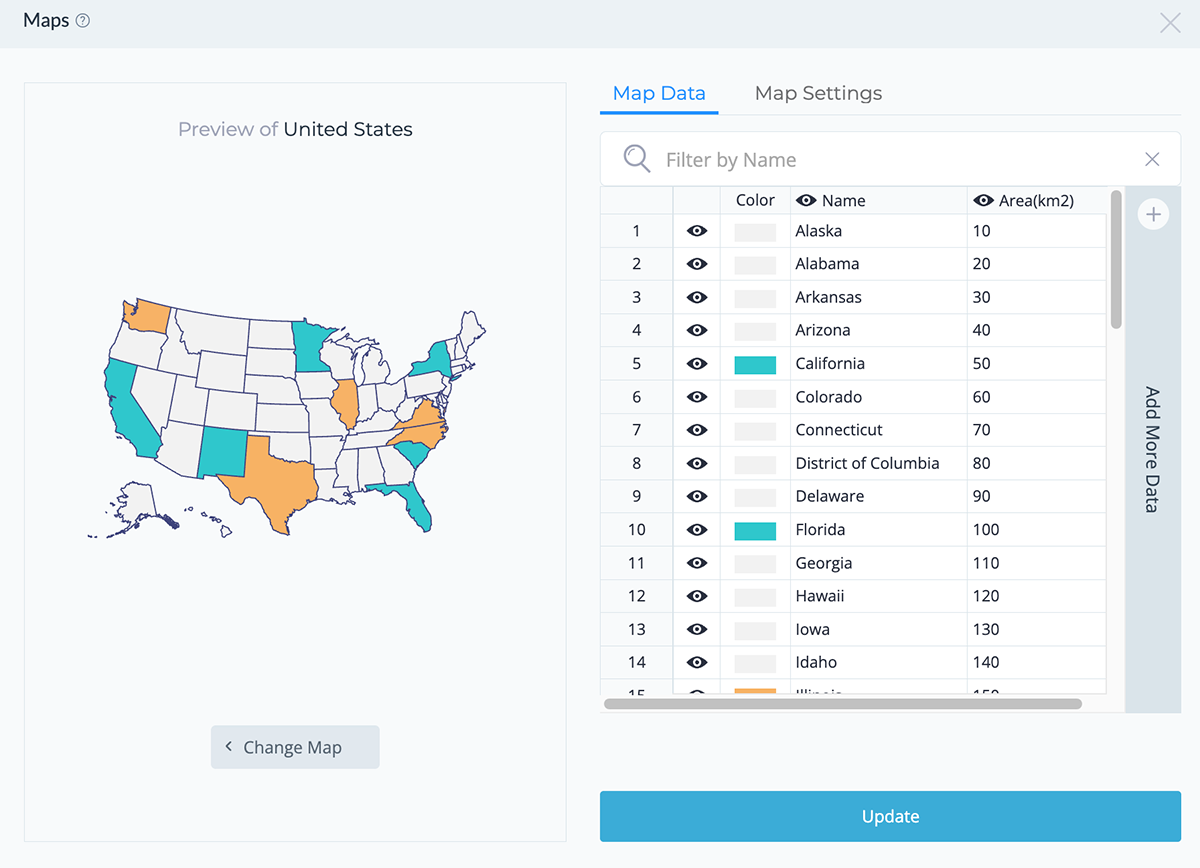Click the Florida color swatch
The width and height of the screenshot is (1200, 868).
[x=755, y=530]
